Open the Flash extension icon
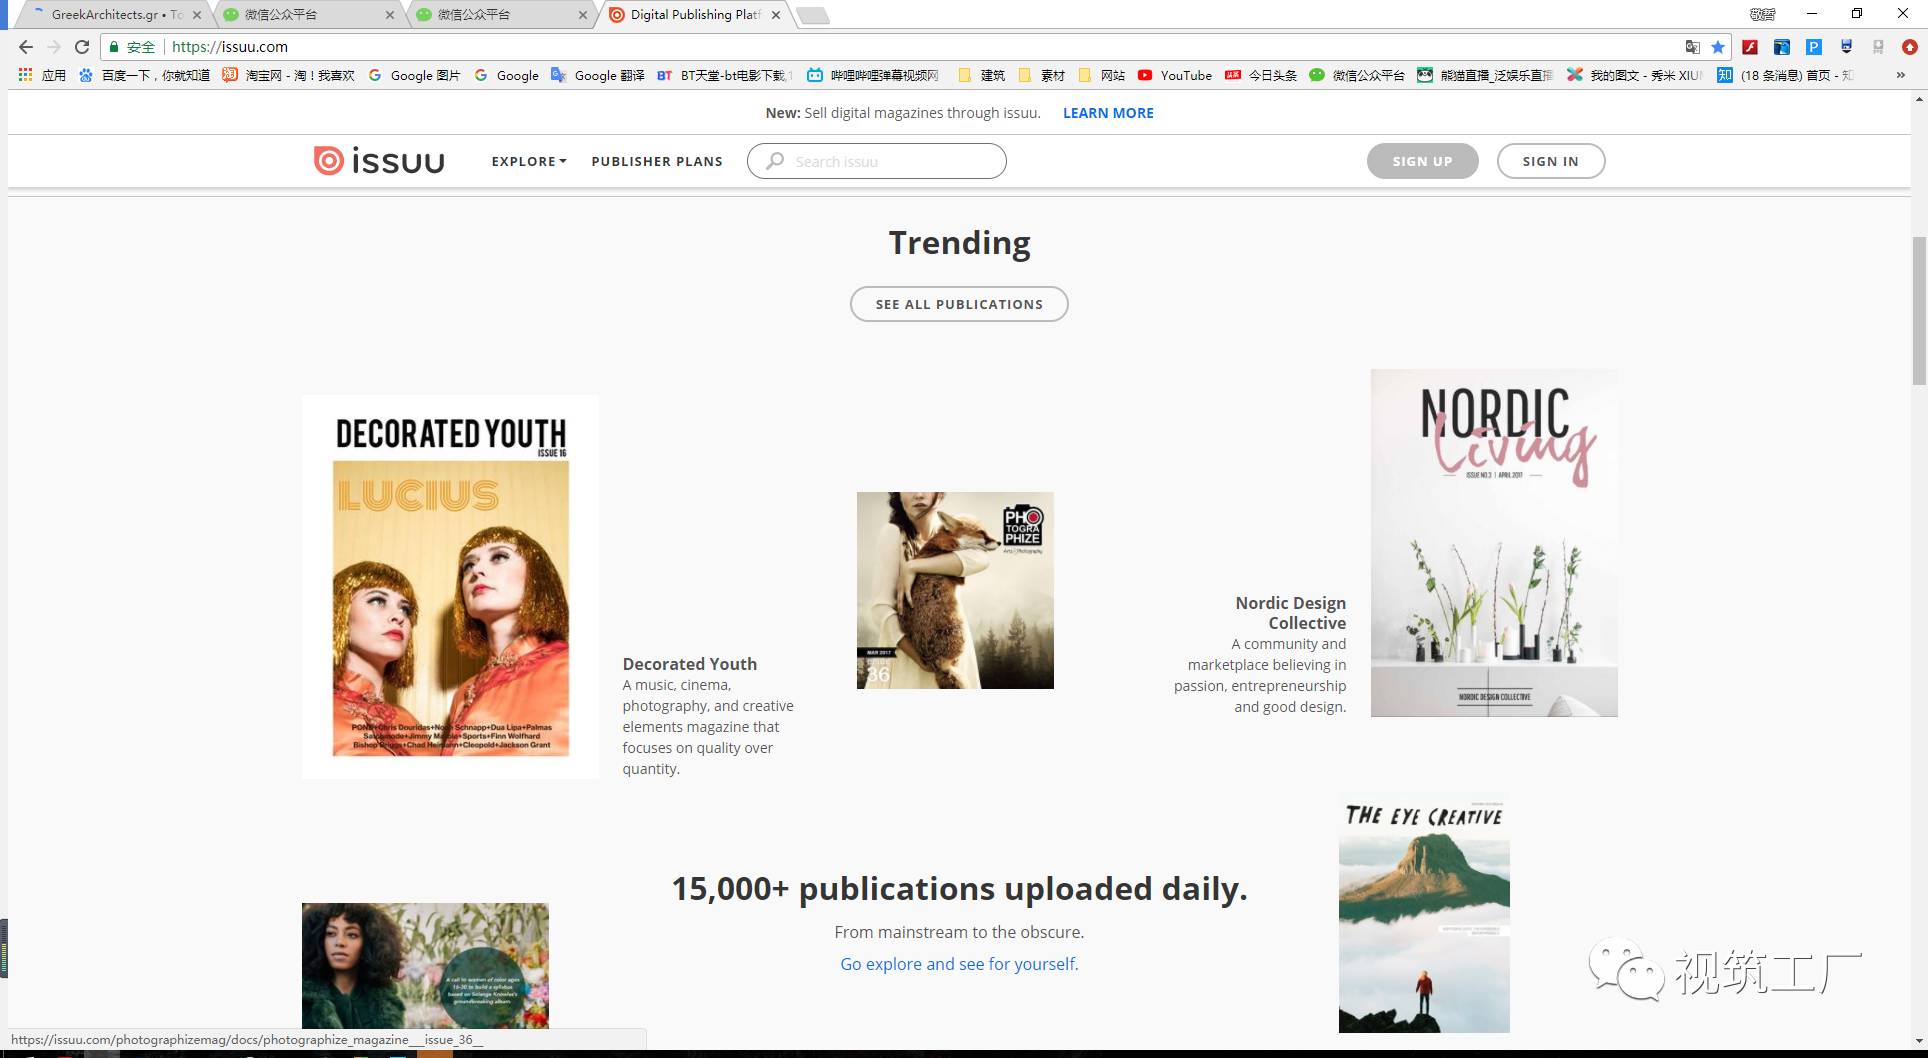This screenshot has width=1928, height=1058. click(1750, 47)
